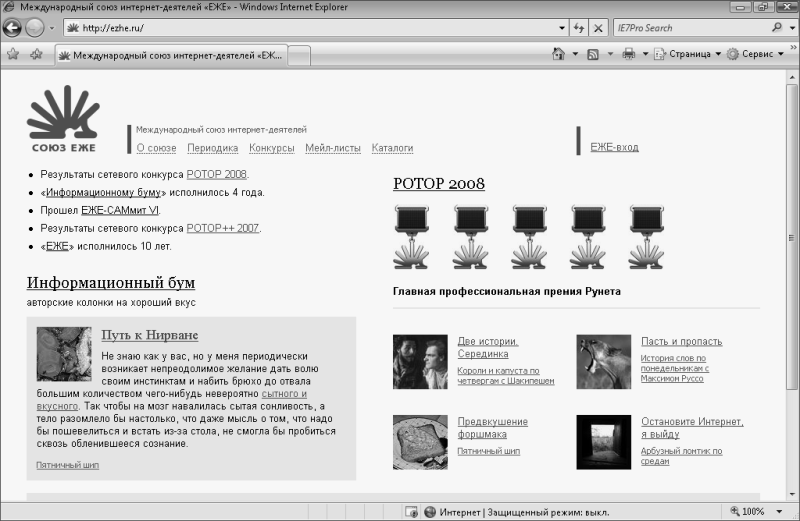This screenshot has height=521, width=800.
Task: Click the РОТОР 2008 heading link
Action: pos(439,184)
